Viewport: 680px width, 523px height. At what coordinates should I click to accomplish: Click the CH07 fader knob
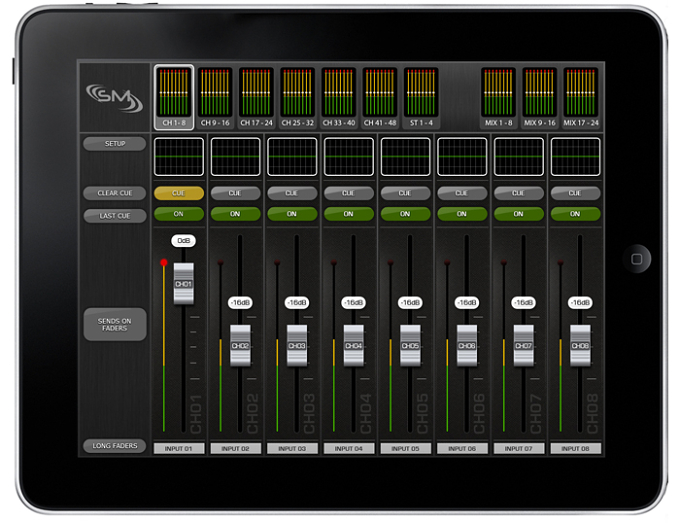(523, 346)
